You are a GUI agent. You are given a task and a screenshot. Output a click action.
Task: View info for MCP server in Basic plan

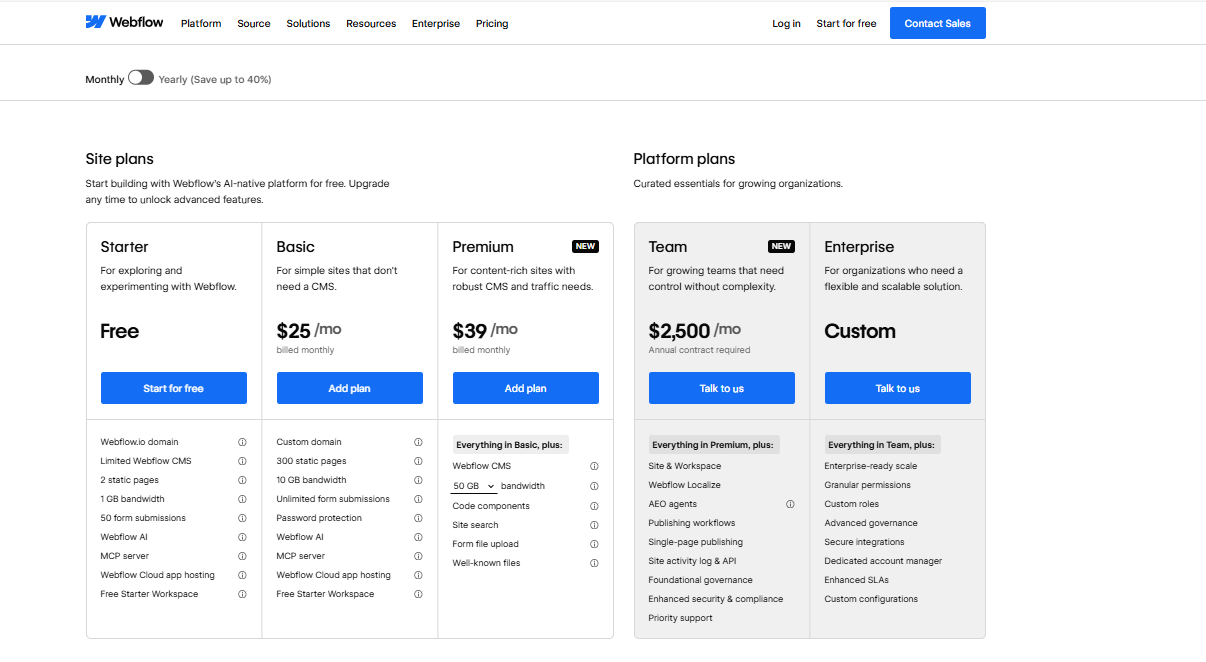pos(418,556)
